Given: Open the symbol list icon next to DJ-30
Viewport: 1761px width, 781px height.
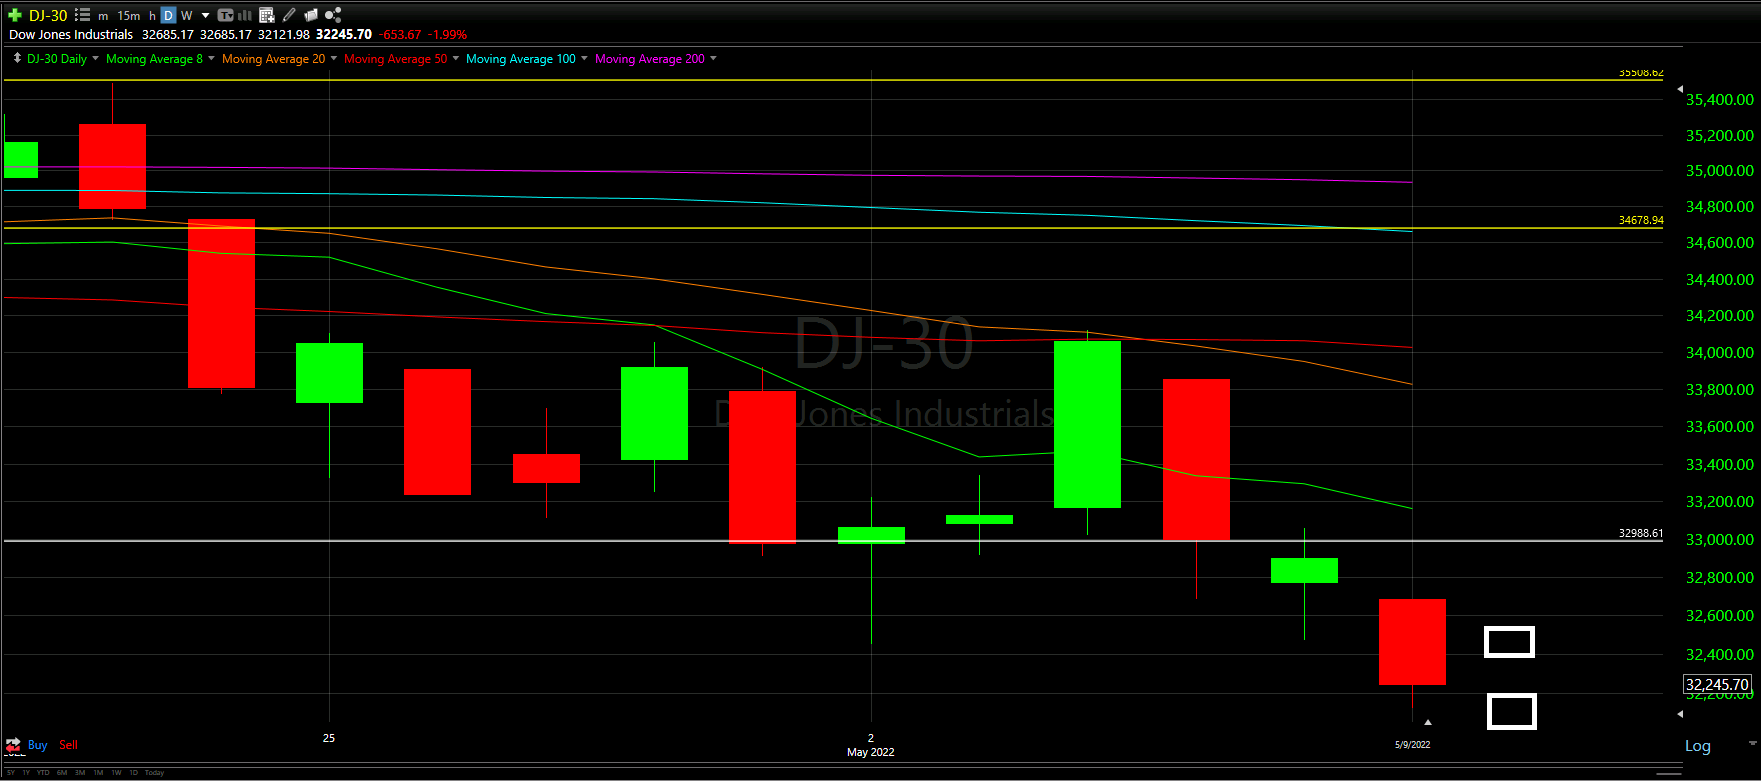Looking at the screenshot, I should [x=82, y=15].
